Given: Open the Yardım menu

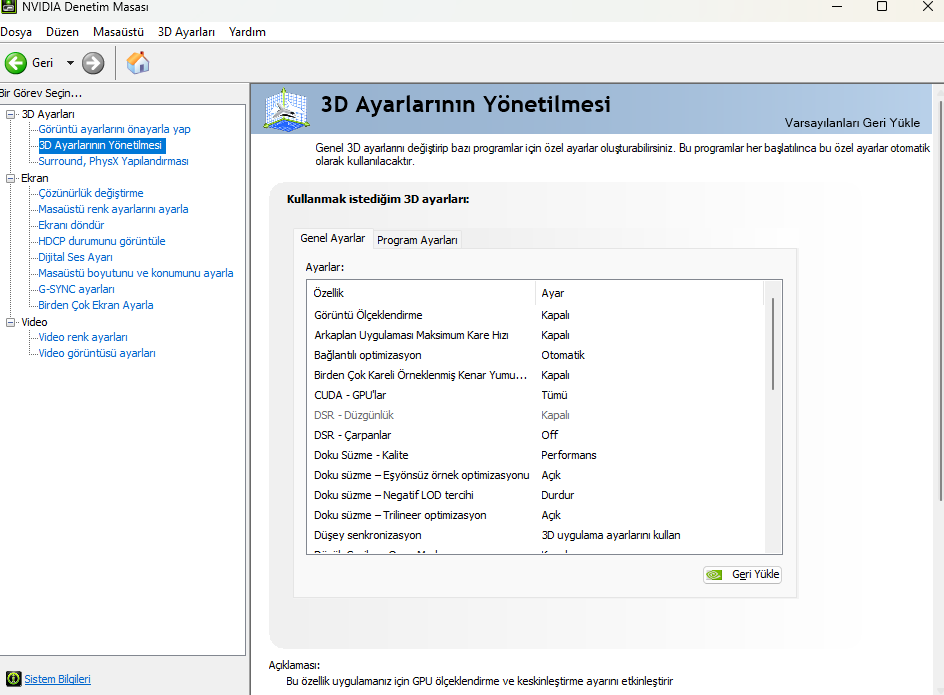Looking at the screenshot, I should [247, 32].
